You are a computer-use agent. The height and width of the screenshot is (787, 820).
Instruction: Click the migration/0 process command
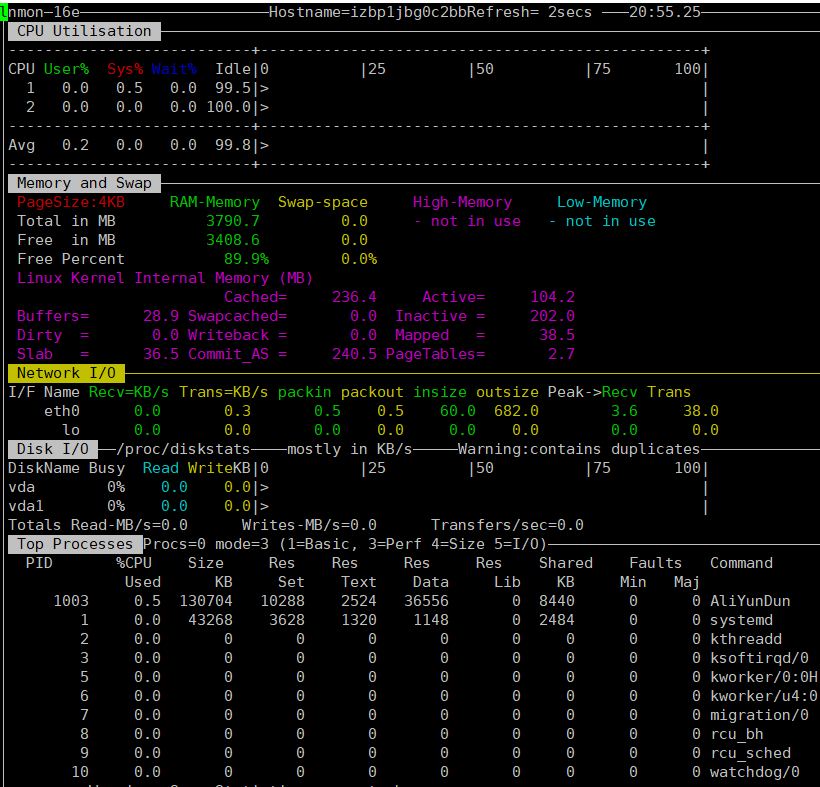pyautogui.click(x=759, y=715)
